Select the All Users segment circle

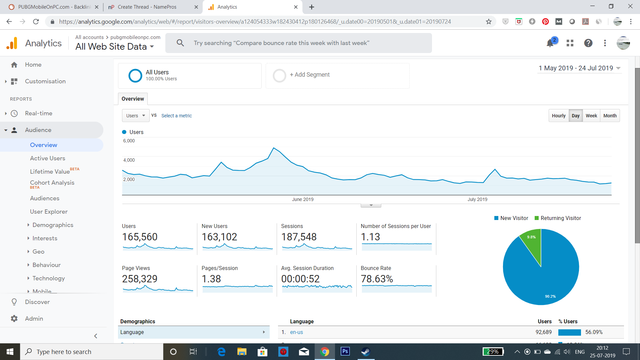pos(135,76)
